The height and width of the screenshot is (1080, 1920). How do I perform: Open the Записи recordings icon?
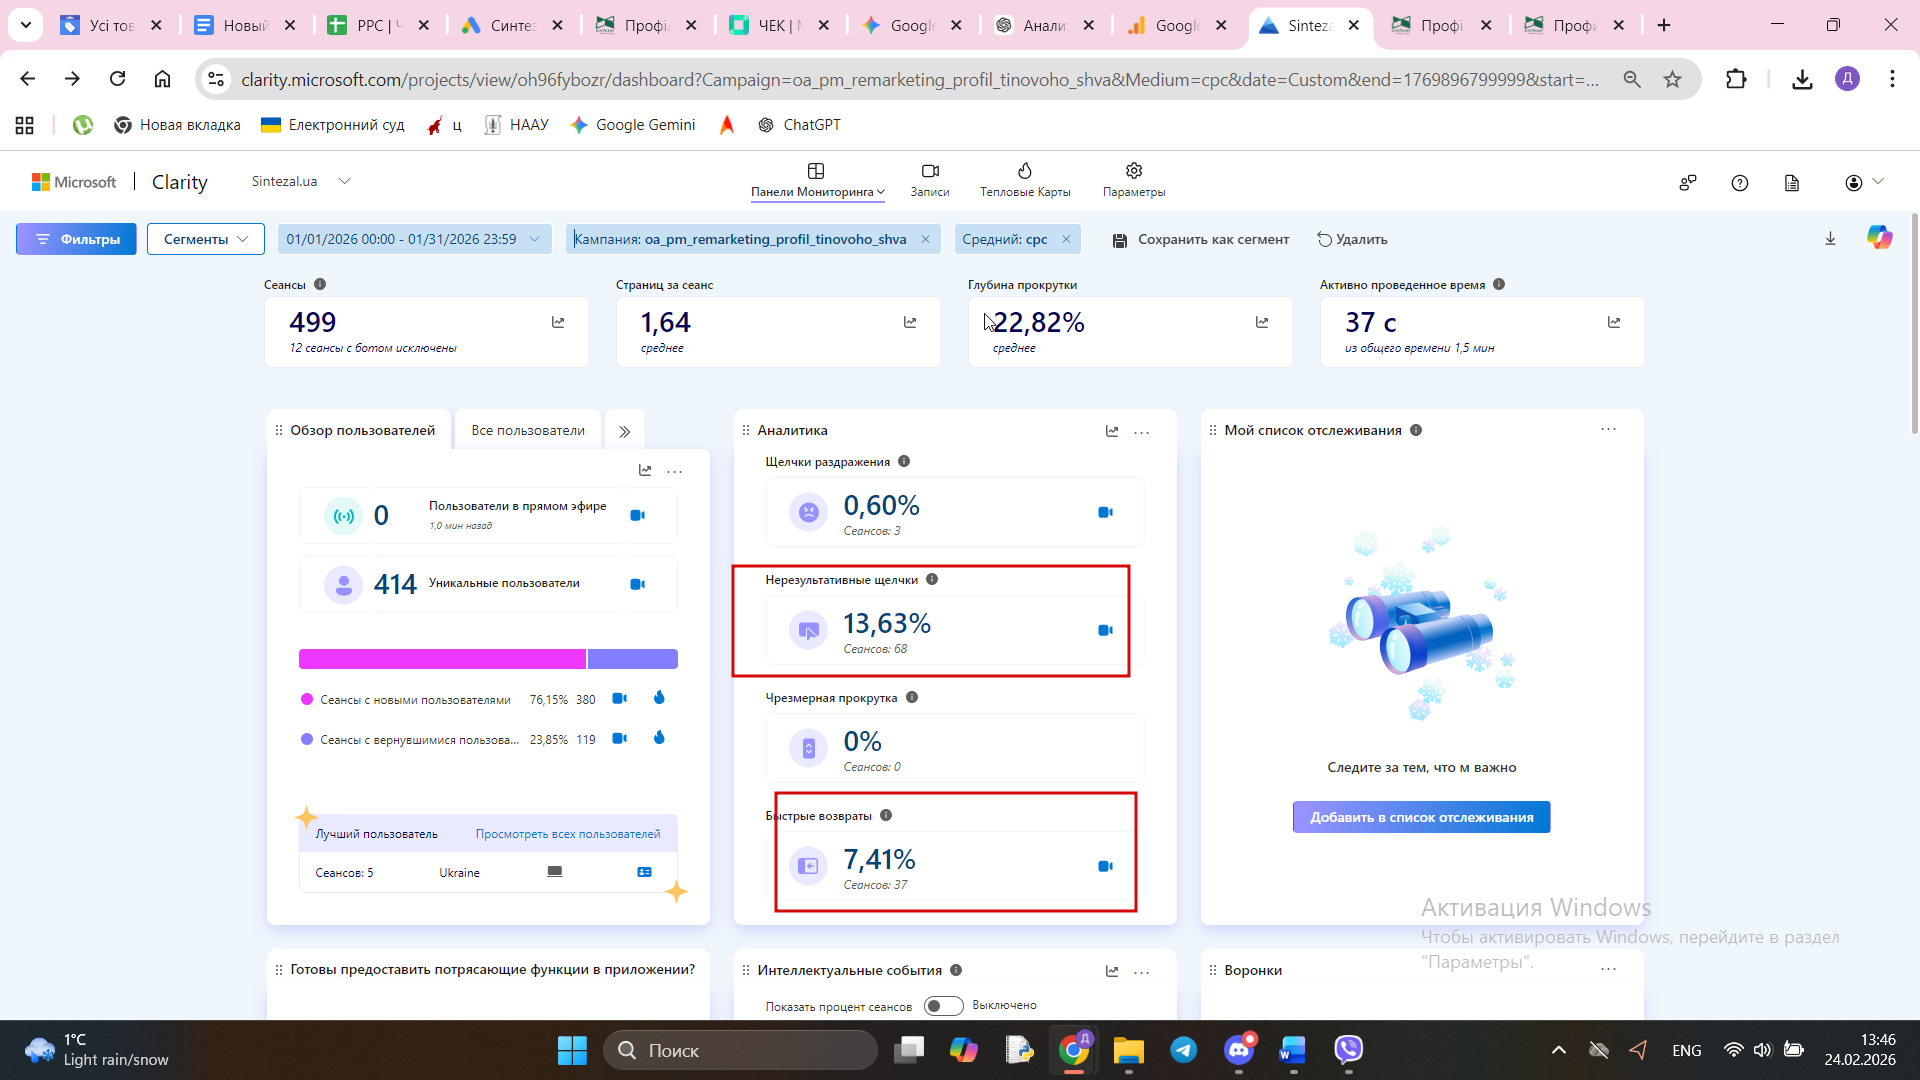(929, 171)
